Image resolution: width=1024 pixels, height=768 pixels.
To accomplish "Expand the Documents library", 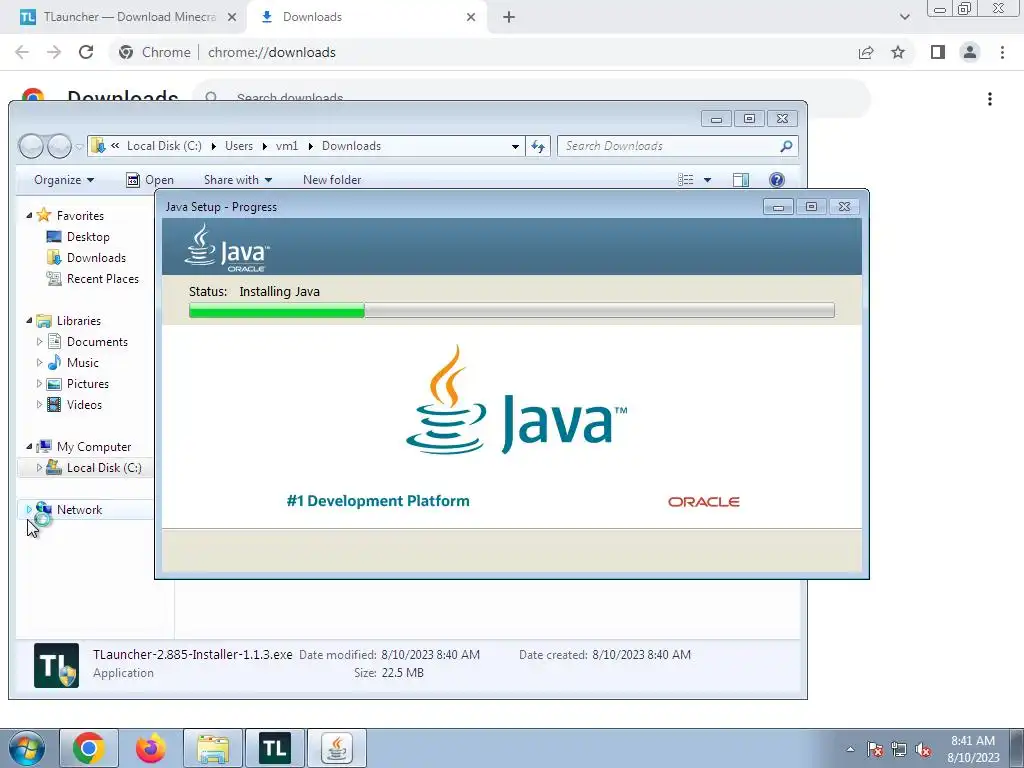I will (x=39, y=342).
